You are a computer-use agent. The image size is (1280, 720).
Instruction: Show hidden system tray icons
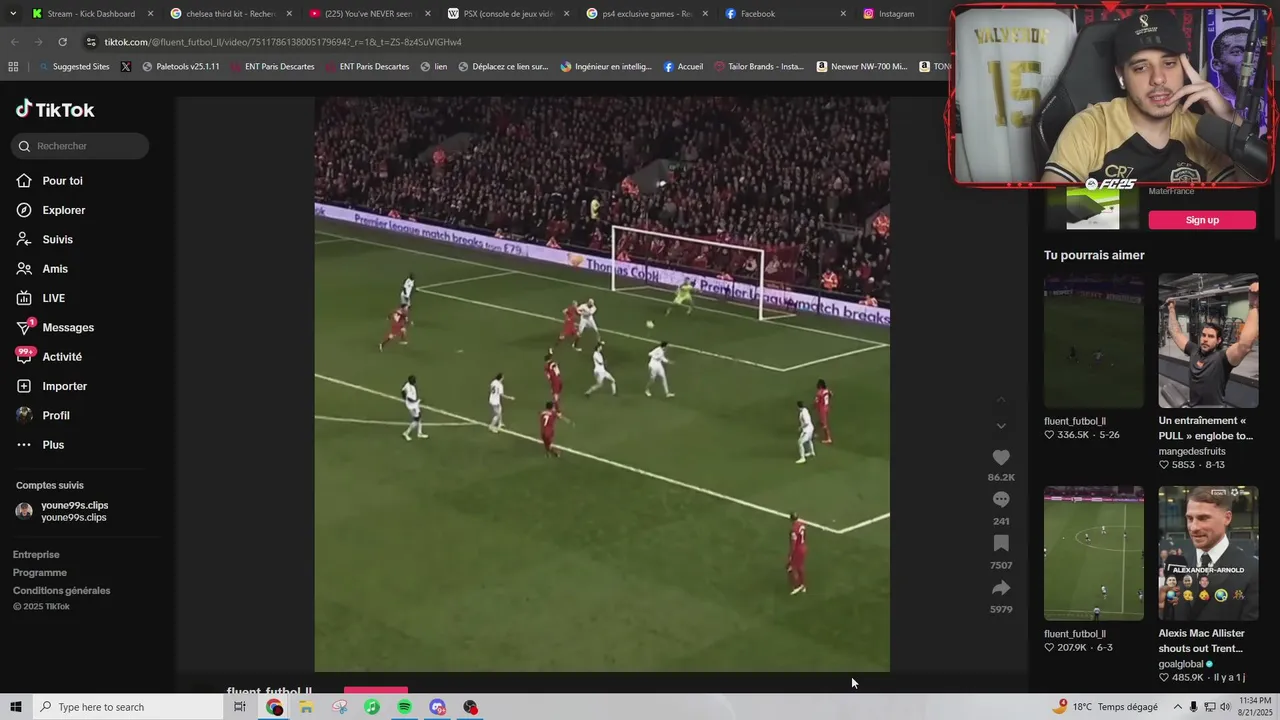[x=1177, y=707]
